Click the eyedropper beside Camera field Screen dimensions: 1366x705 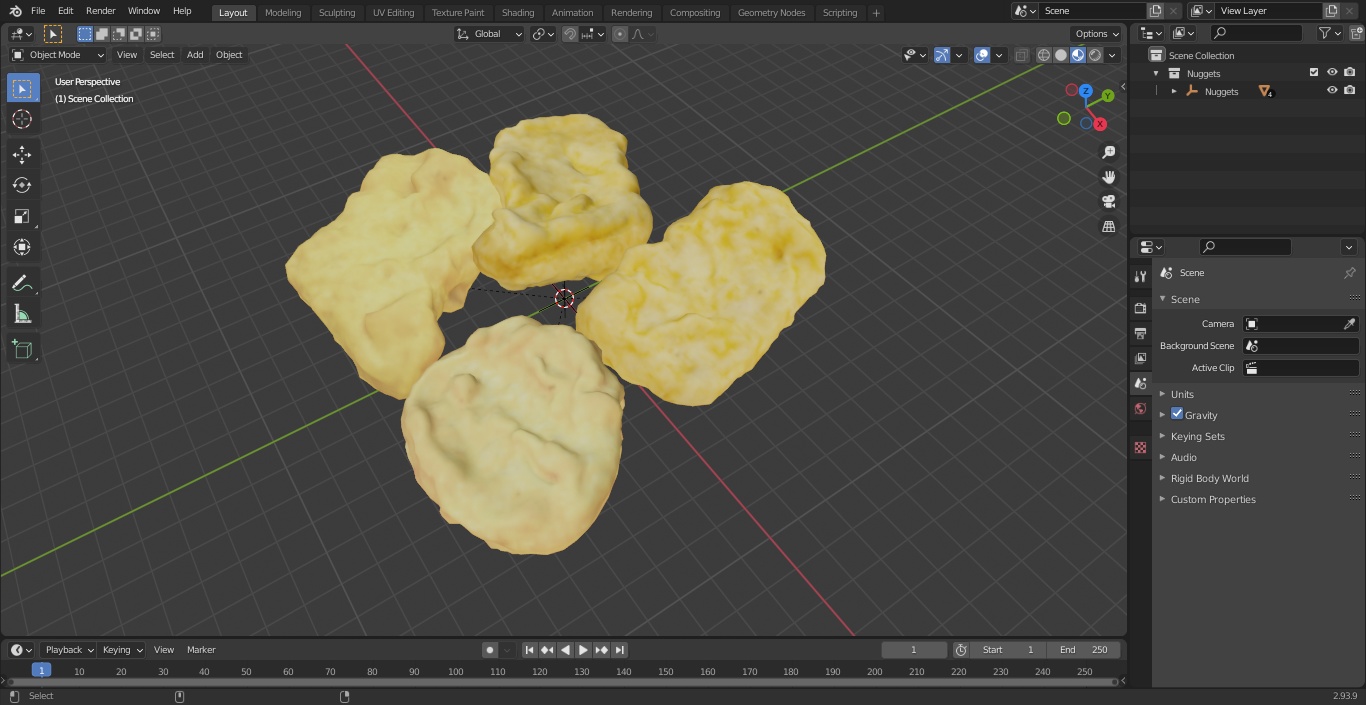pos(1349,324)
